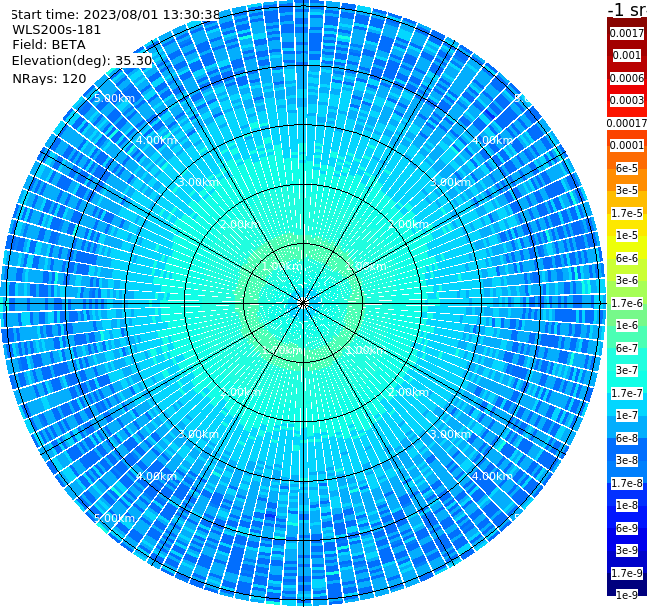
Task: Select the 1e-8 colorbar label
Action: pos(627,505)
